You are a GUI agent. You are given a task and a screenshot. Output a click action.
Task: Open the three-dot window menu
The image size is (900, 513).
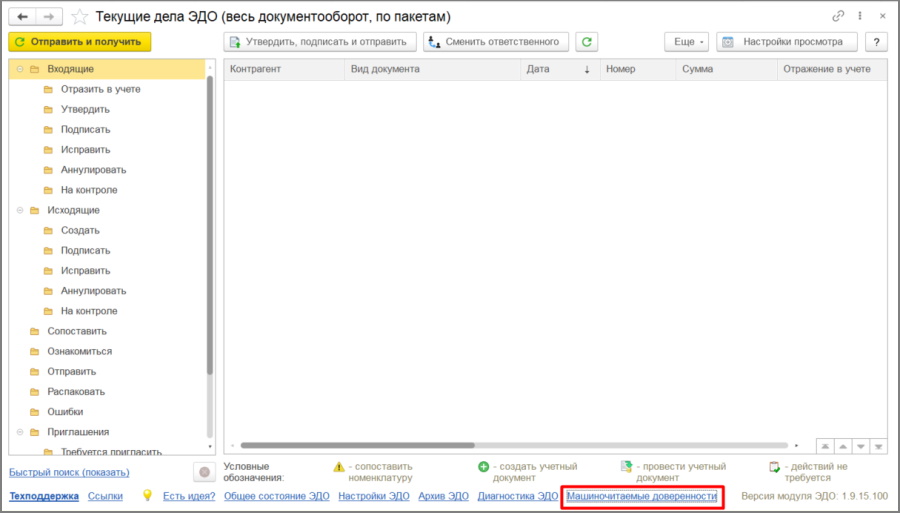click(x=860, y=17)
